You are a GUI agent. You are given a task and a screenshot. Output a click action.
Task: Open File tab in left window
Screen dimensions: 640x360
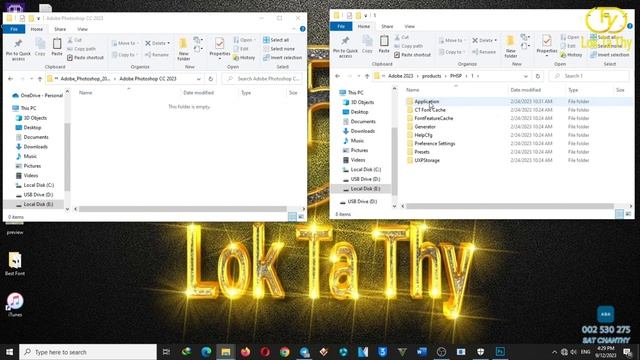pos(14,29)
